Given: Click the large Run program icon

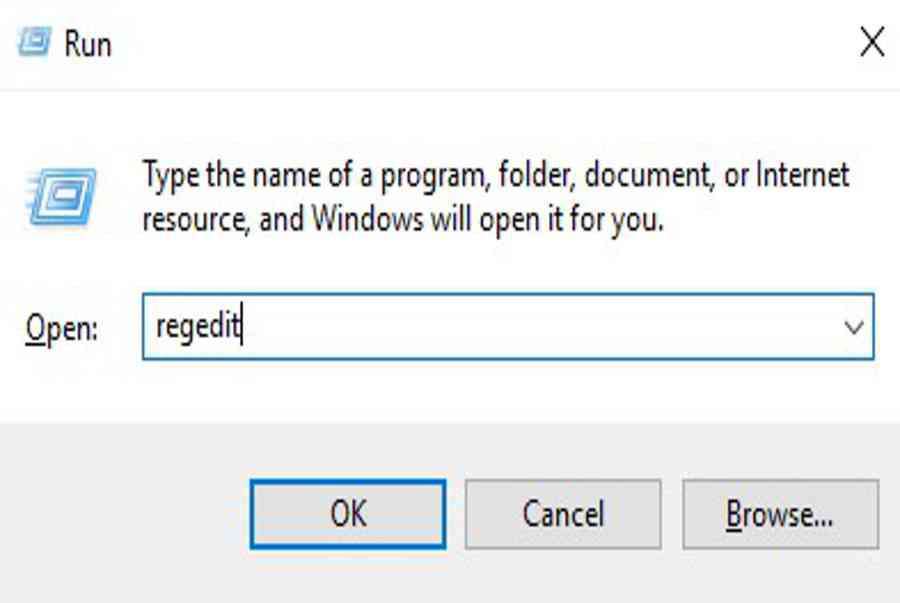Looking at the screenshot, I should click(61, 196).
